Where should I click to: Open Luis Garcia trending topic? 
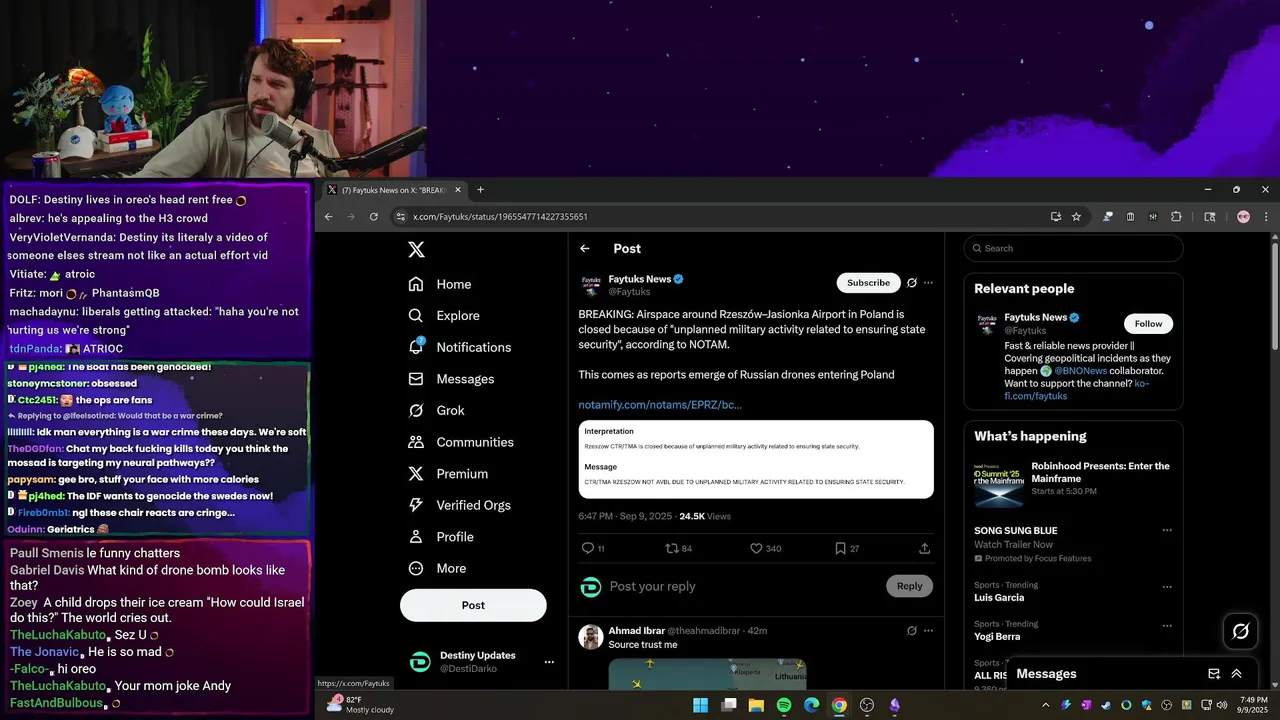(999, 598)
